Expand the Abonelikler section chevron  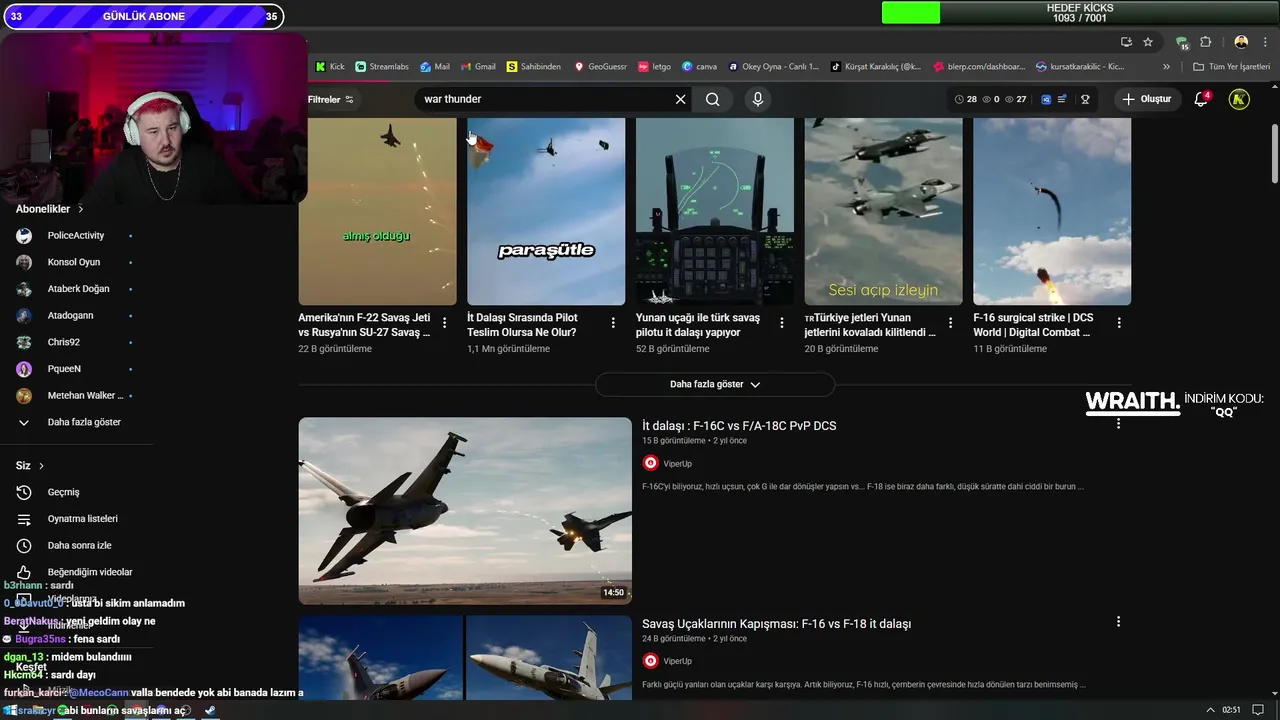81,209
